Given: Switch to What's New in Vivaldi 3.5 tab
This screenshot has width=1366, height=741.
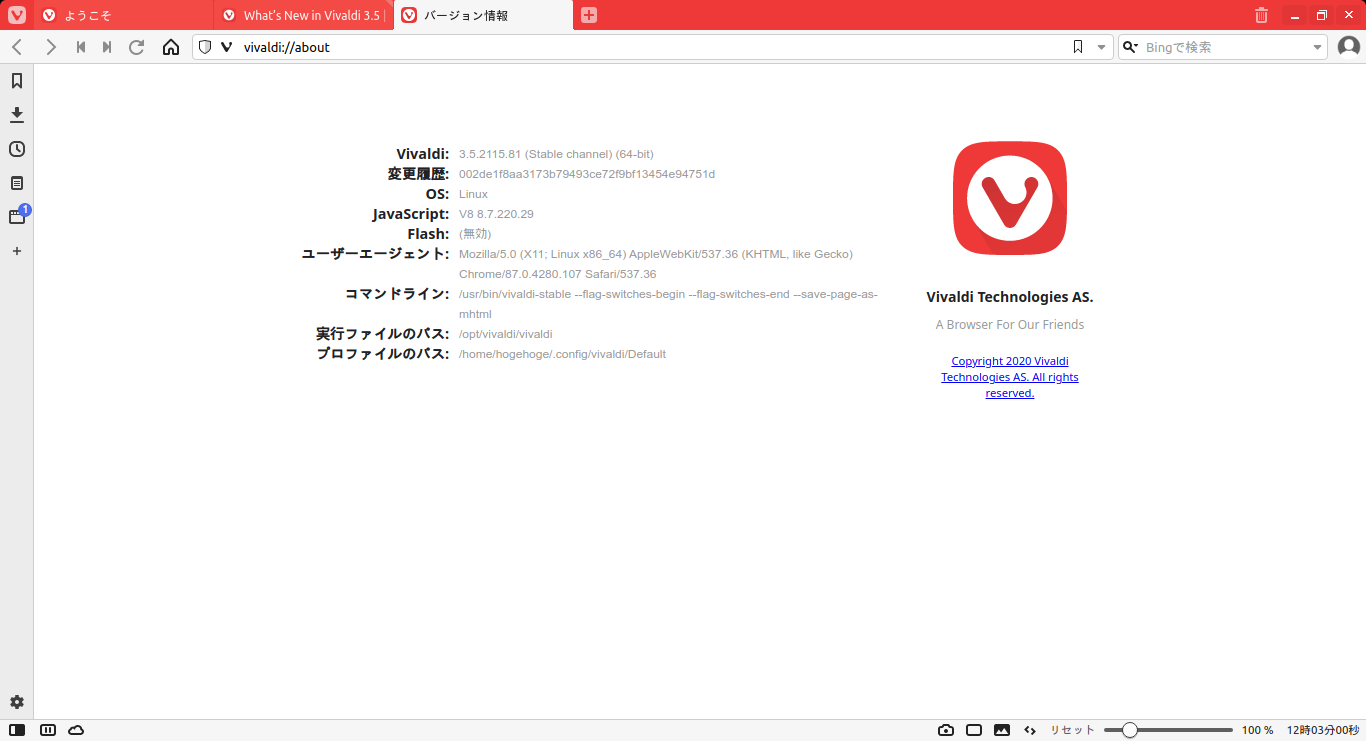Looking at the screenshot, I should (x=304, y=15).
